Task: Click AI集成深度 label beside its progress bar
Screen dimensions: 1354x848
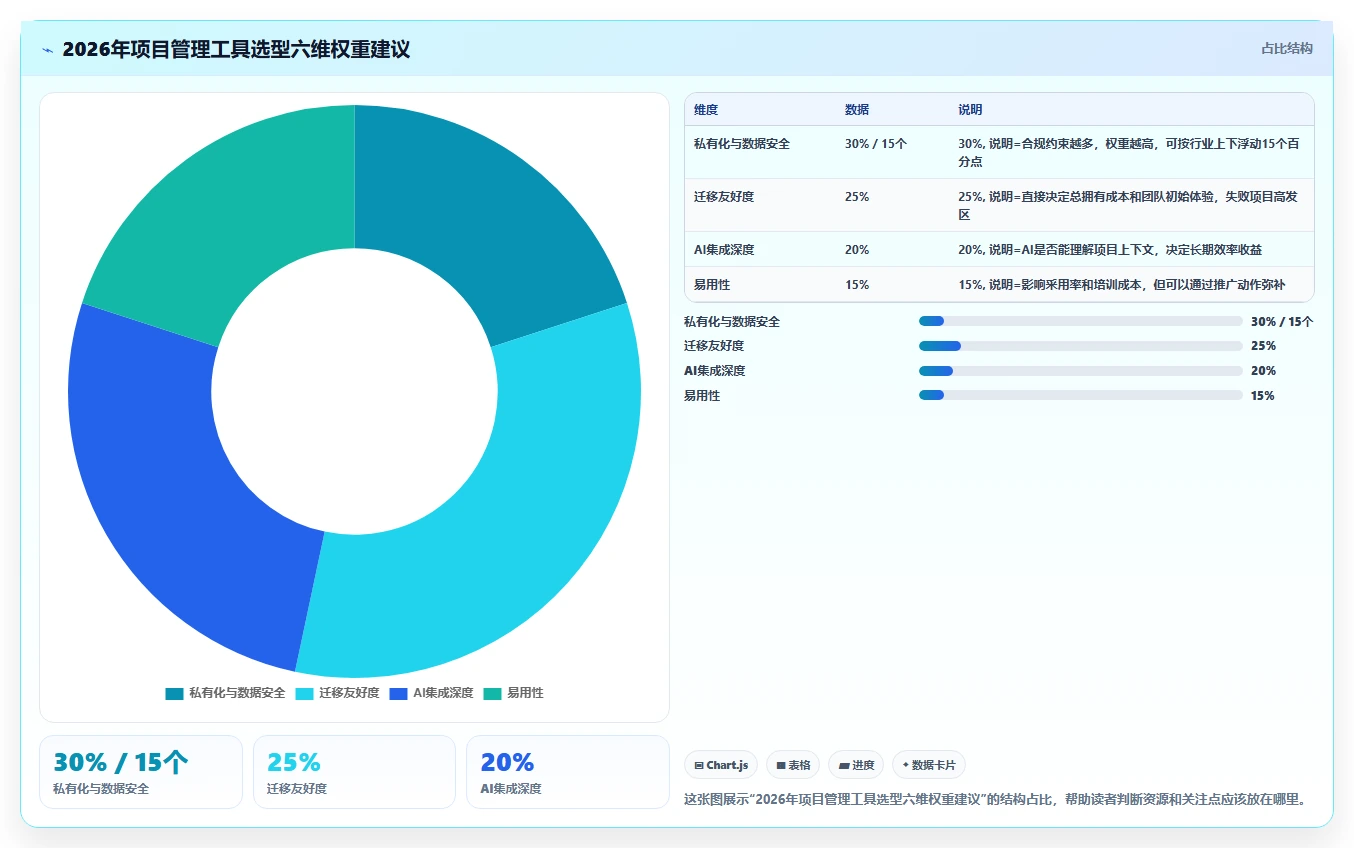Action: (714, 371)
